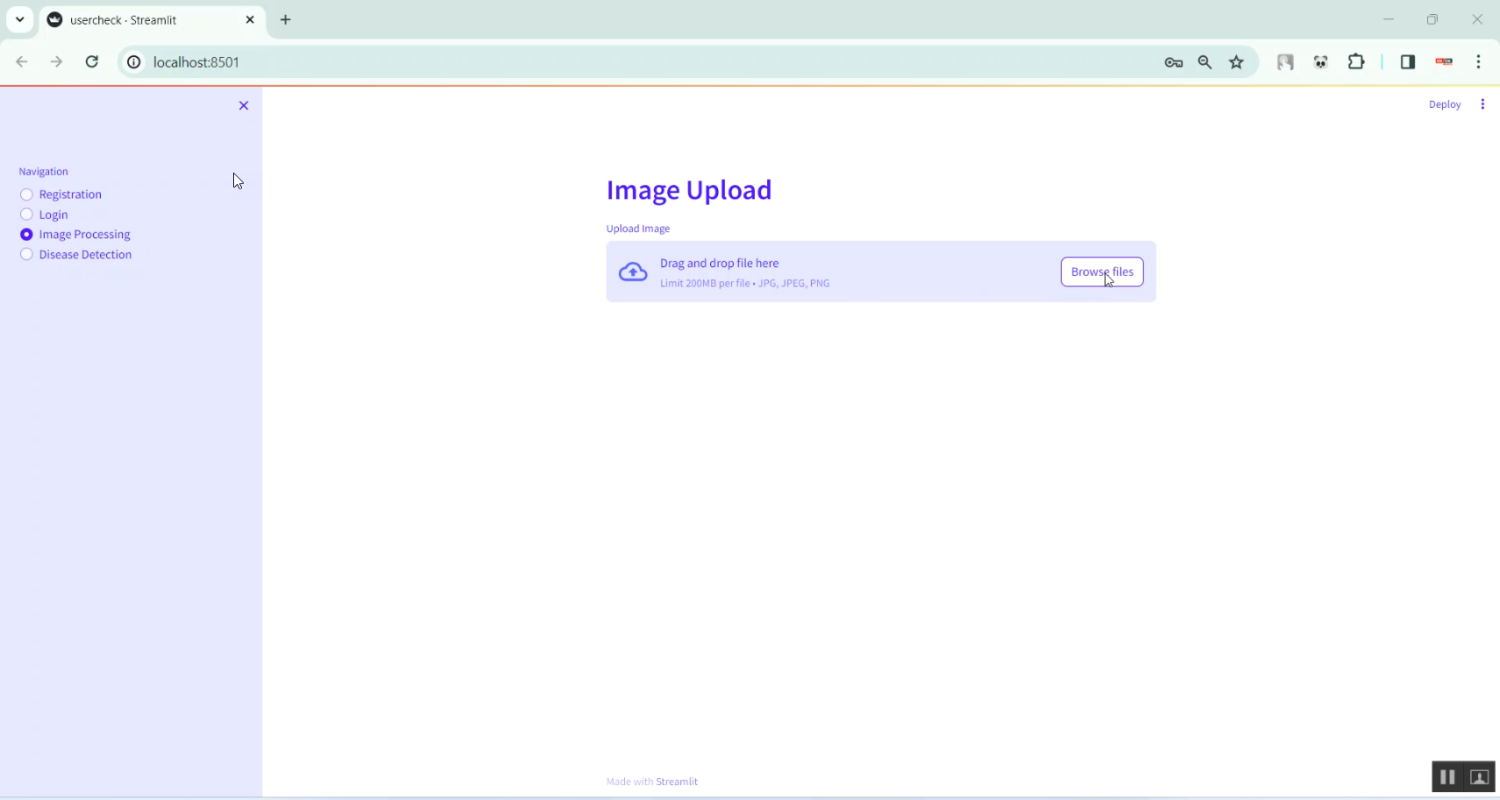Click the Deploy button

[1445, 104]
